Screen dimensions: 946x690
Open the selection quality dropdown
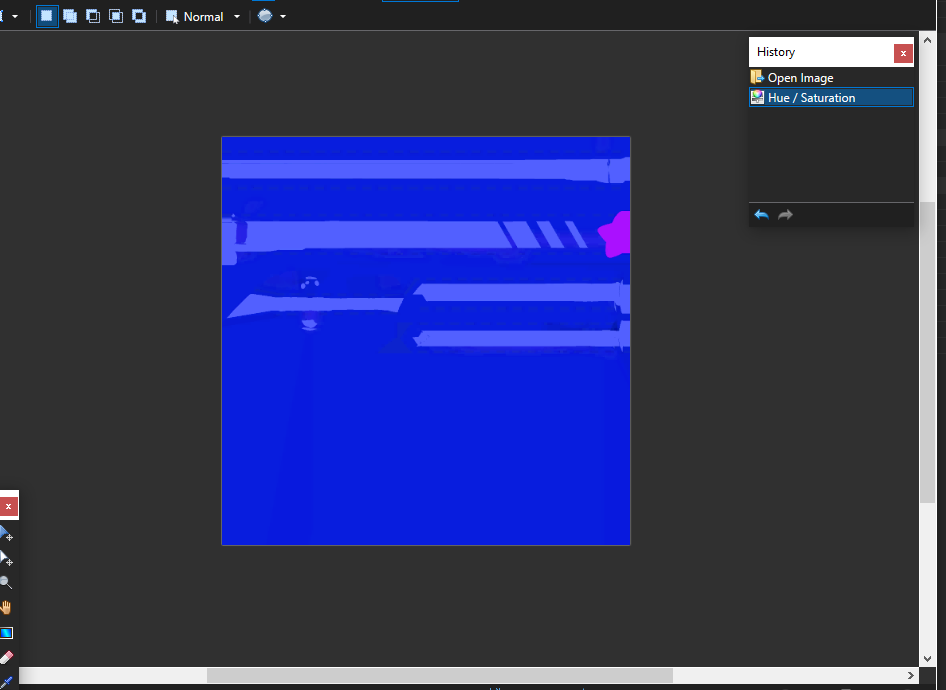click(285, 16)
